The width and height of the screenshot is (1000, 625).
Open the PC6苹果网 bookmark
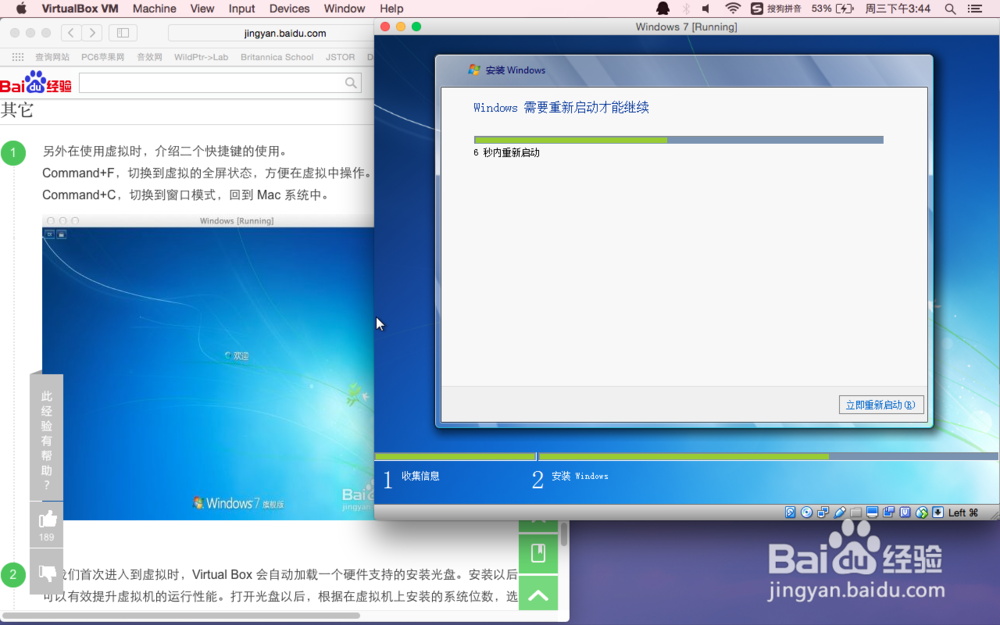tap(103, 57)
